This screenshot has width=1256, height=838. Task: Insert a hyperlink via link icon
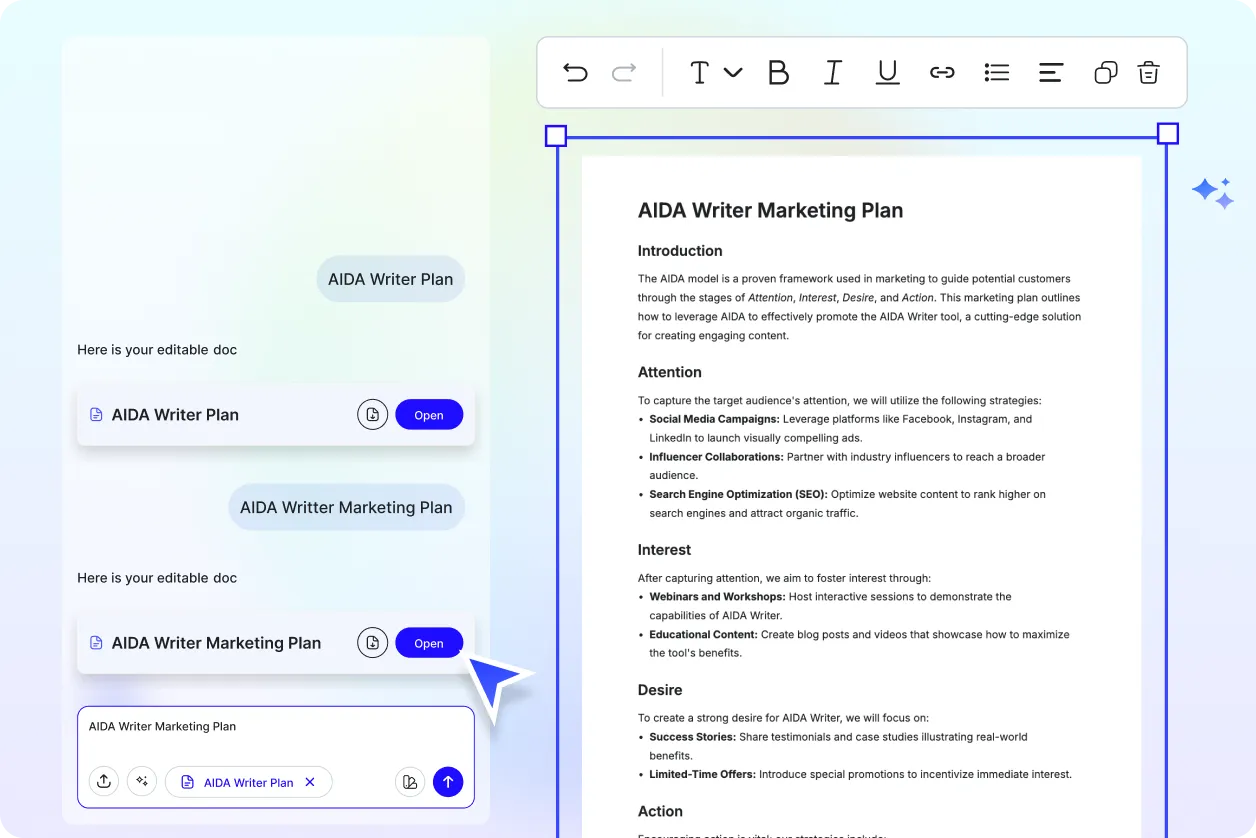click(942, 72)
